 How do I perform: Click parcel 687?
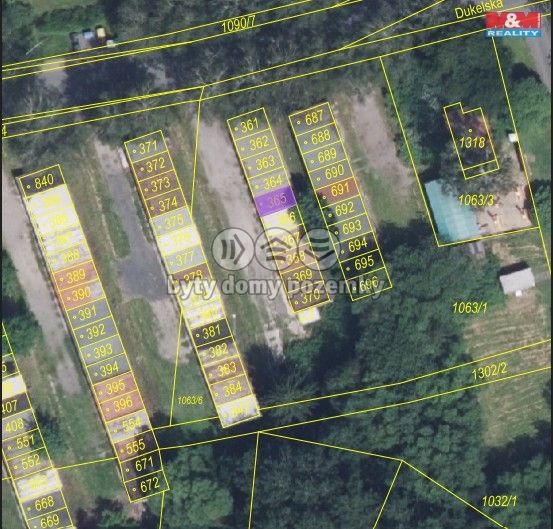[311, 118]
